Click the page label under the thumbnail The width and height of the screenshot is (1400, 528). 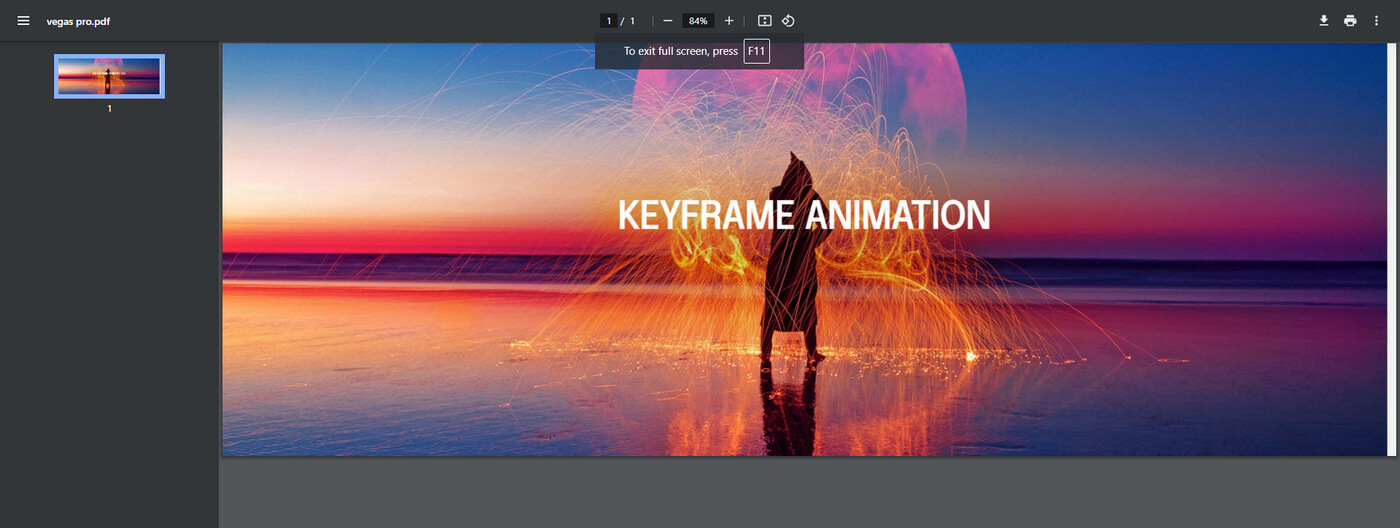tap(109, 108)
